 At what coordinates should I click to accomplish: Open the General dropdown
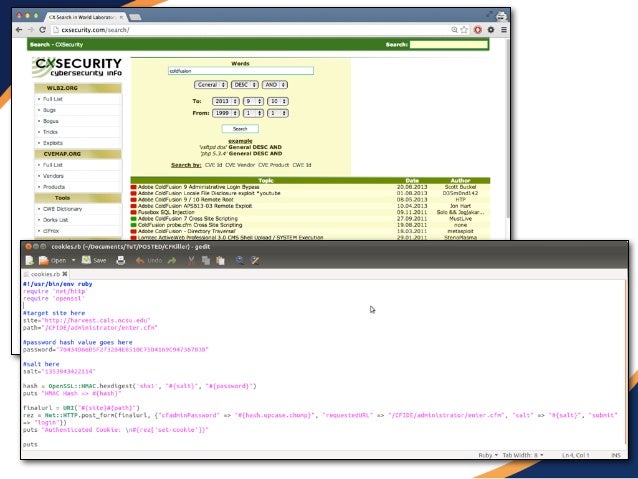coord(211,85)
